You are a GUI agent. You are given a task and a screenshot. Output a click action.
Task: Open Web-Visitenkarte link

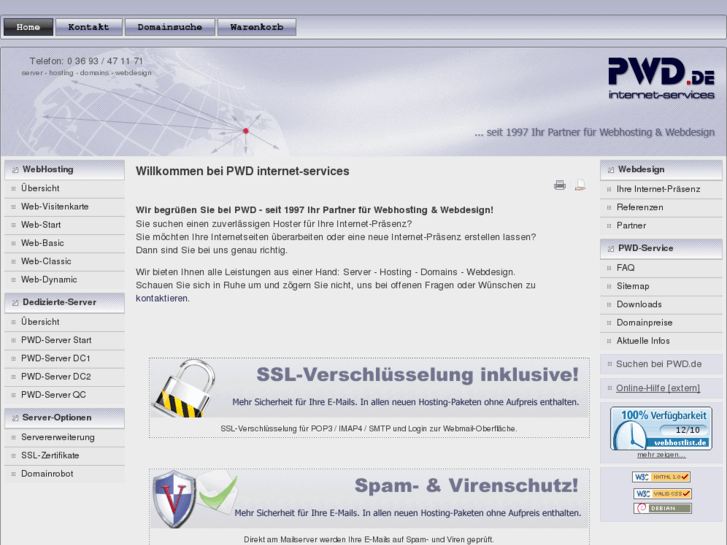point(64,207)
